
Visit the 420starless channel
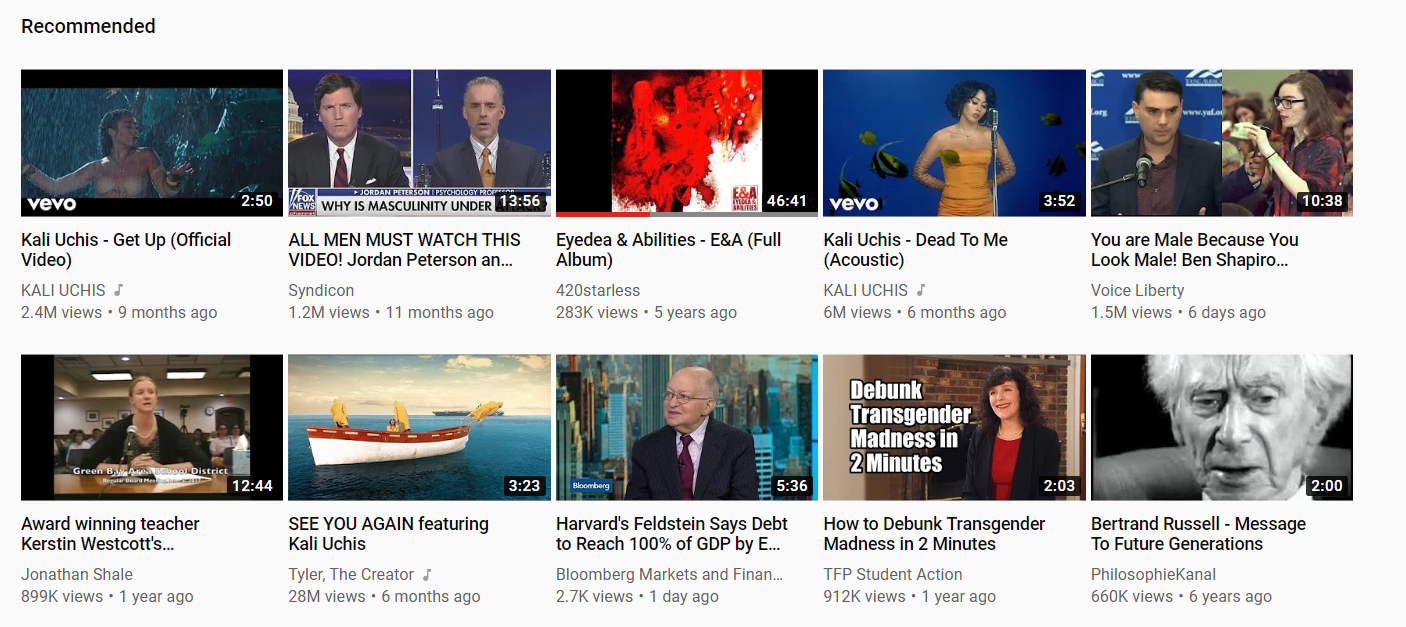(x=598, y=290)
